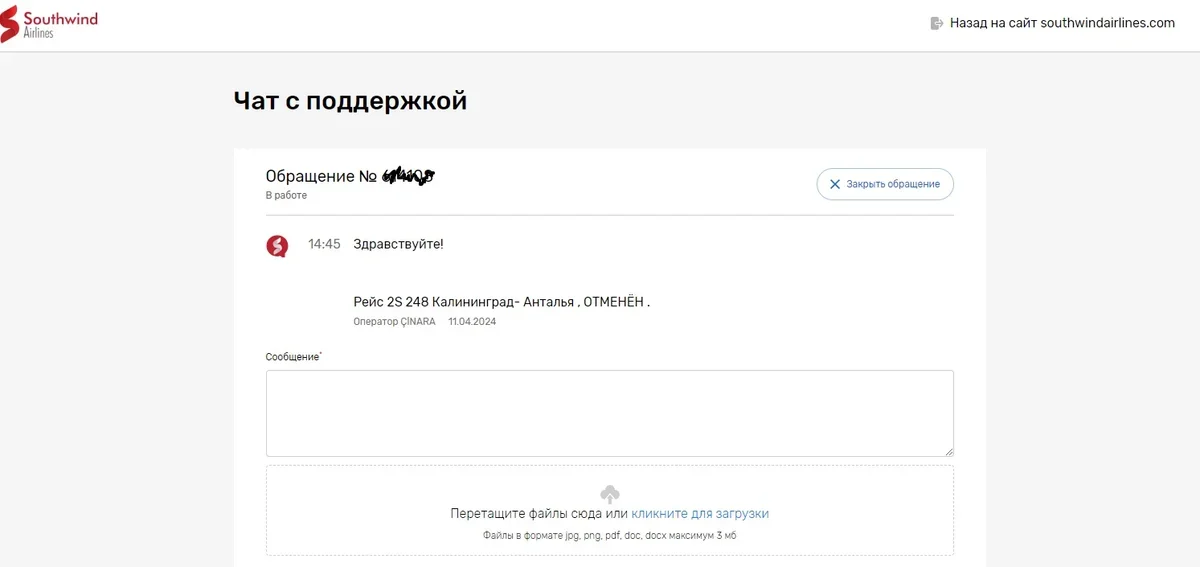
Task: Follow the 'кликните для загрузки' upload link
Action: (700, 513)
